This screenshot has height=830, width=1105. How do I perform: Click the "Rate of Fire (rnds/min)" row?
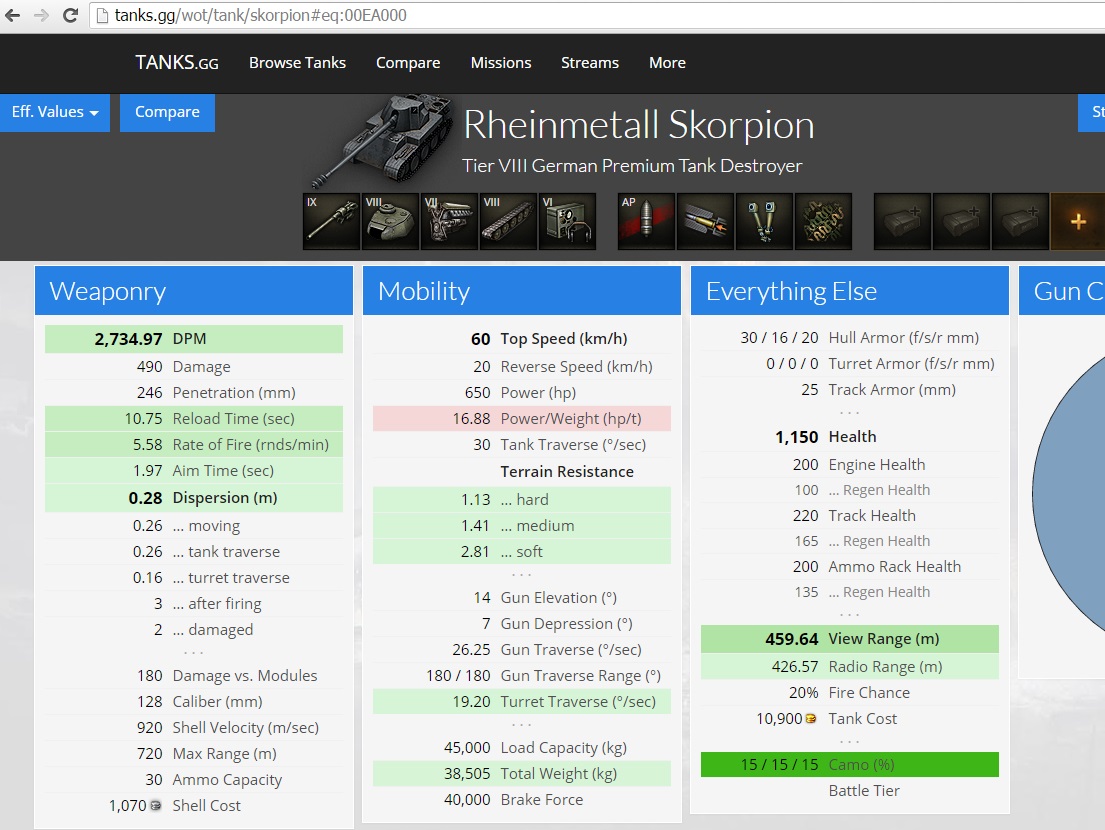194,445
